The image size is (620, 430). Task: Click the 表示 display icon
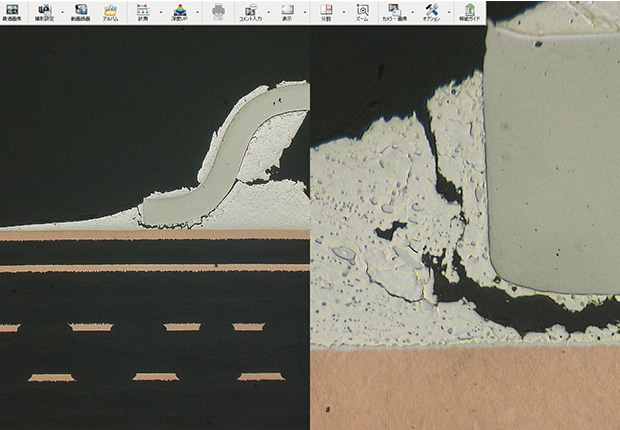click(287, 12)
